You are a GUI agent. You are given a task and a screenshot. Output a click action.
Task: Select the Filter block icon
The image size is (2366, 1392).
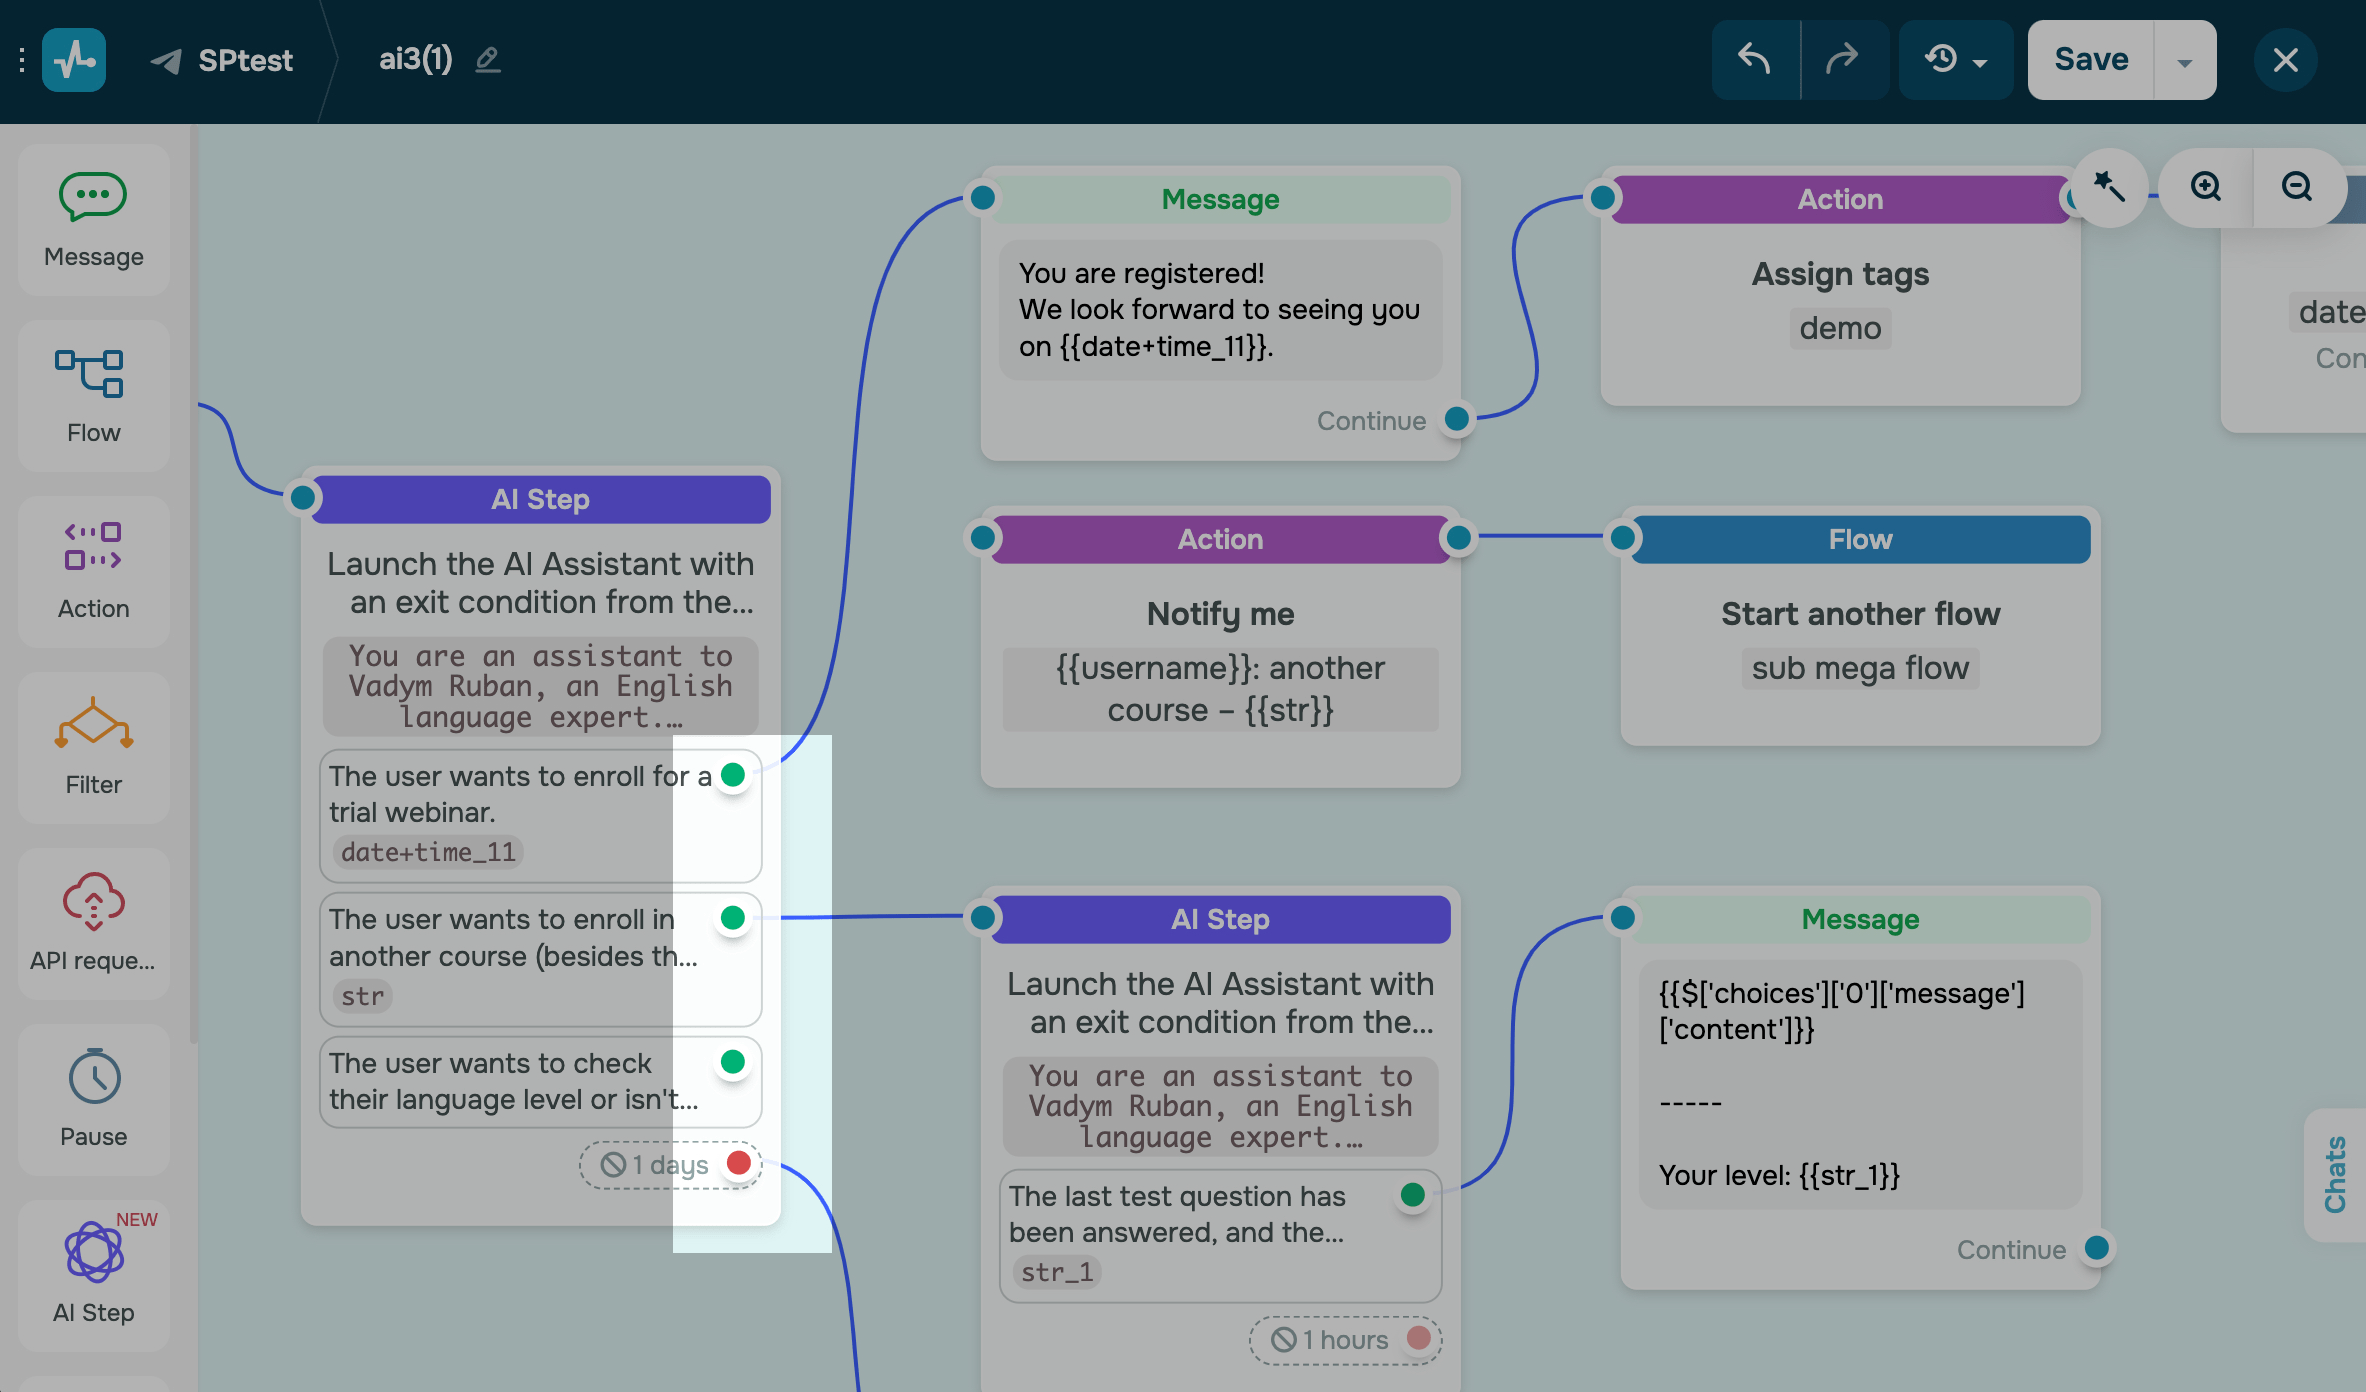(x=93, y=724)
